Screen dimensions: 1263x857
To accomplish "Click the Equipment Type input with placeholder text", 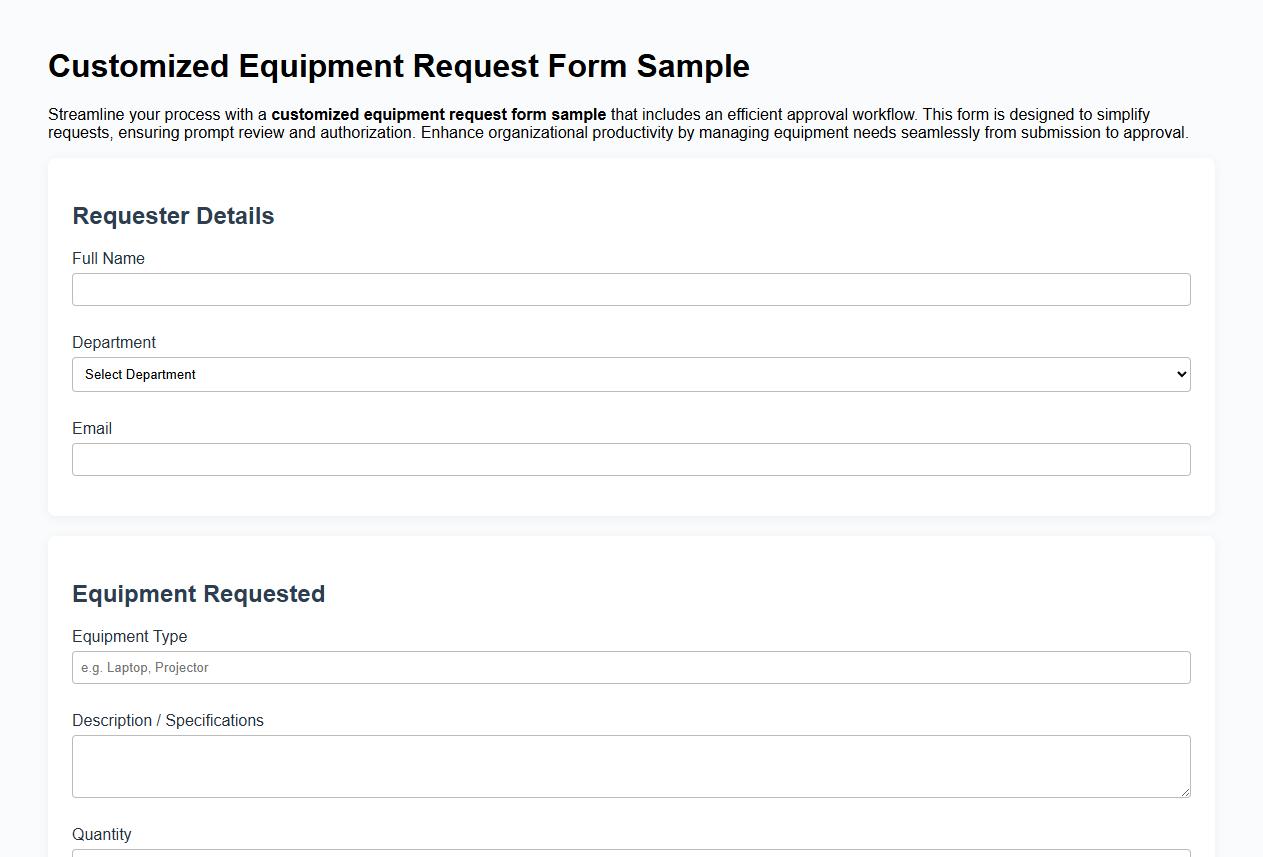I will pos(631,667).
